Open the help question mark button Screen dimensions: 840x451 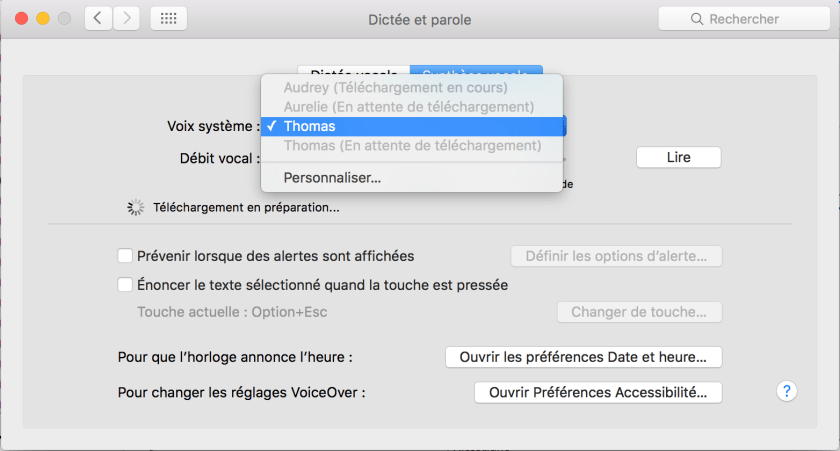point(787,391)
